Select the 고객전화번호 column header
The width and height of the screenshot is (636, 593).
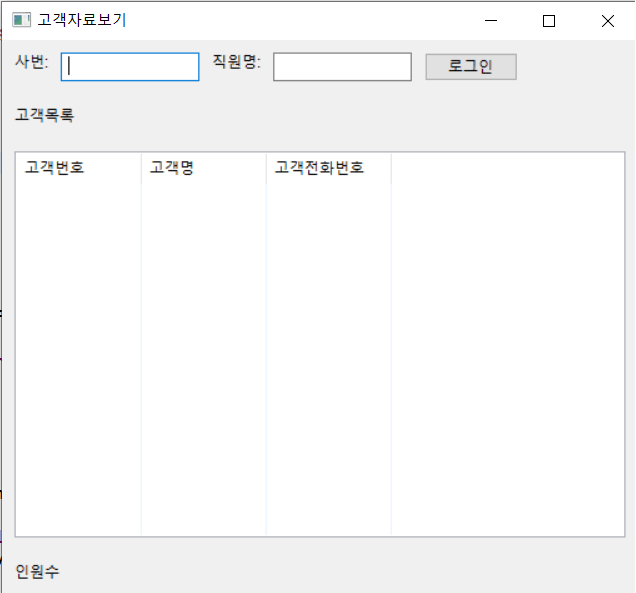tap(329, 168)
